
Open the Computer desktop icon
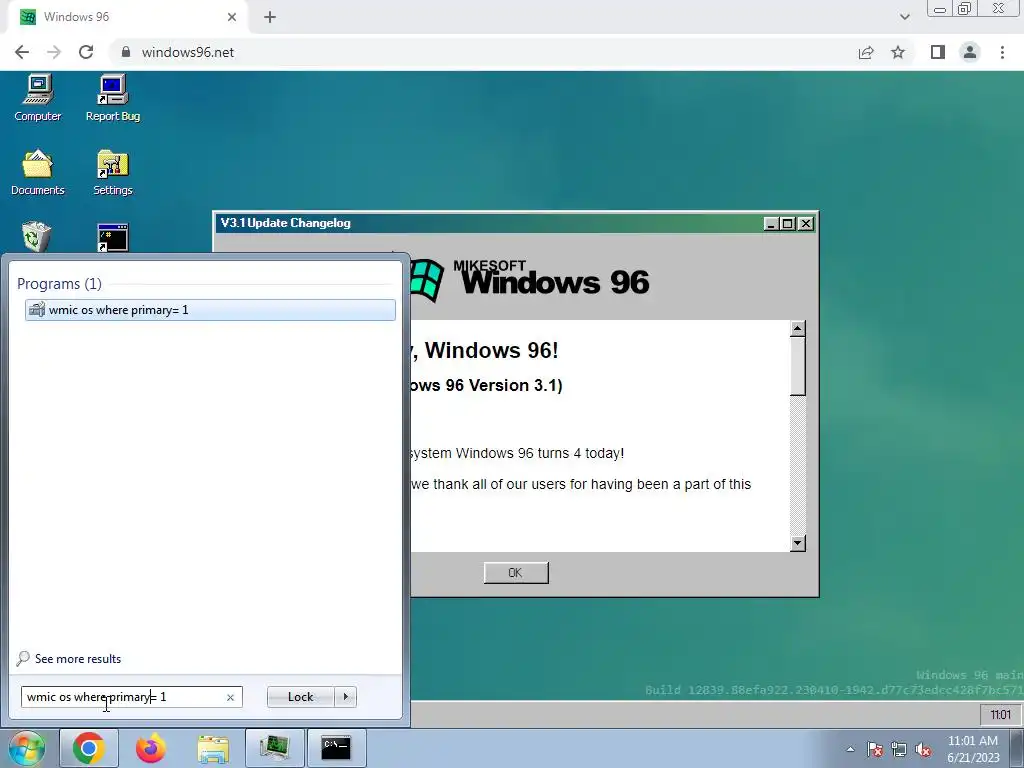coord(38,98)
